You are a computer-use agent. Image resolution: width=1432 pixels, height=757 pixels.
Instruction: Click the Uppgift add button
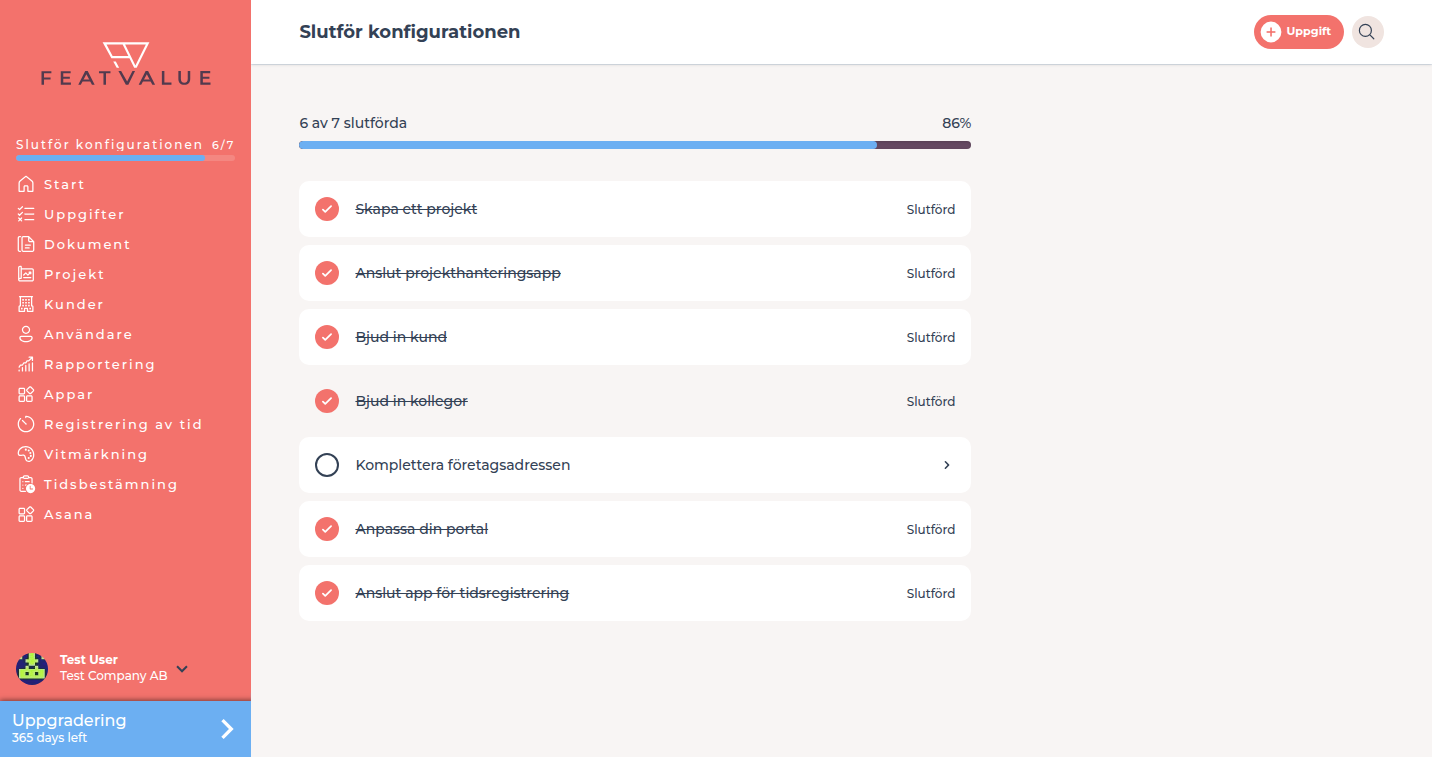[1298, 32]
